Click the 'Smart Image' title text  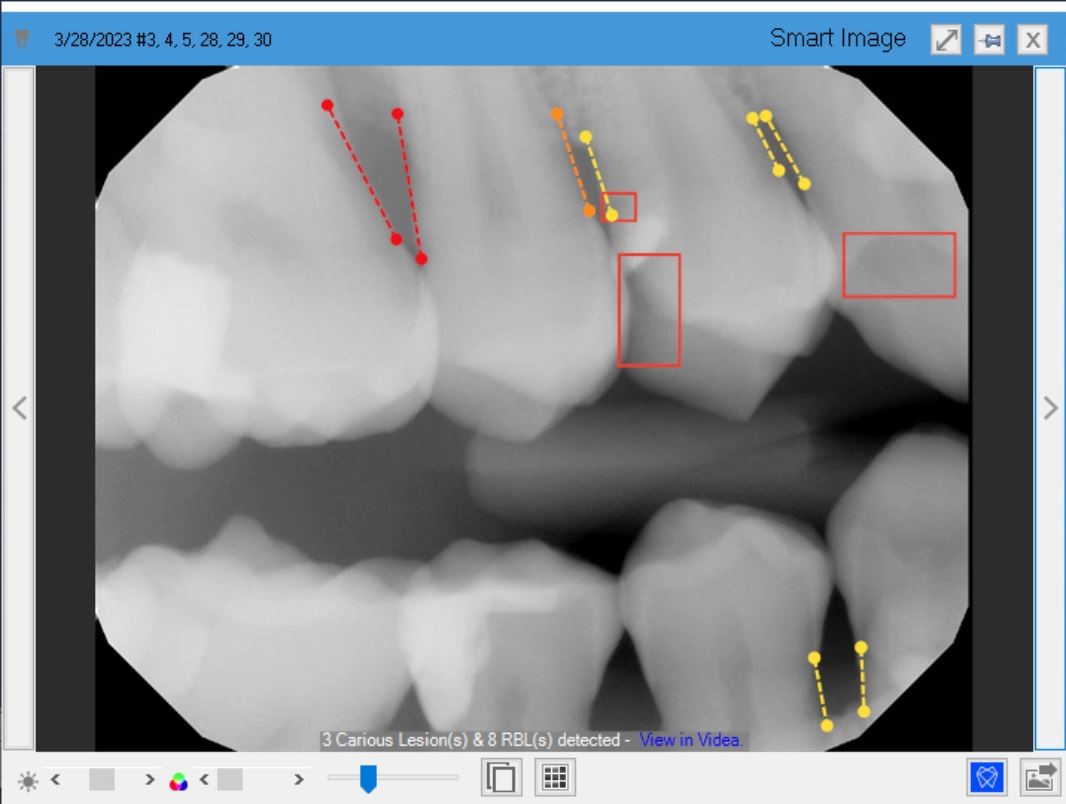click(838, 38)
